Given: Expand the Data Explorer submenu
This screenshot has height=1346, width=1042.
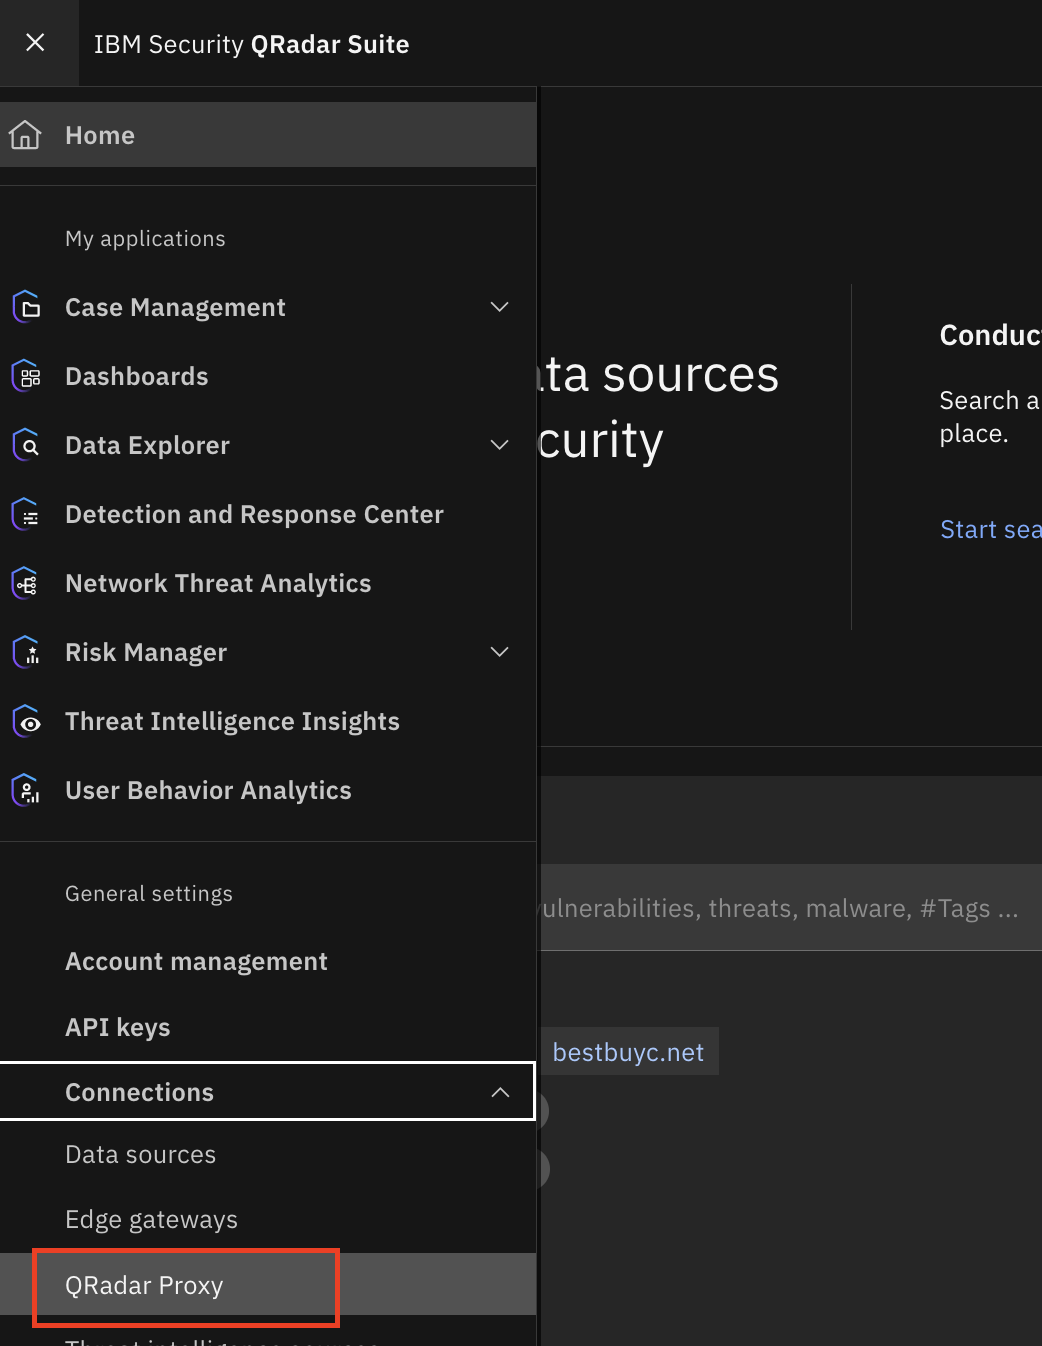Looking at the screenshot, I should click(x=499, y=445).
